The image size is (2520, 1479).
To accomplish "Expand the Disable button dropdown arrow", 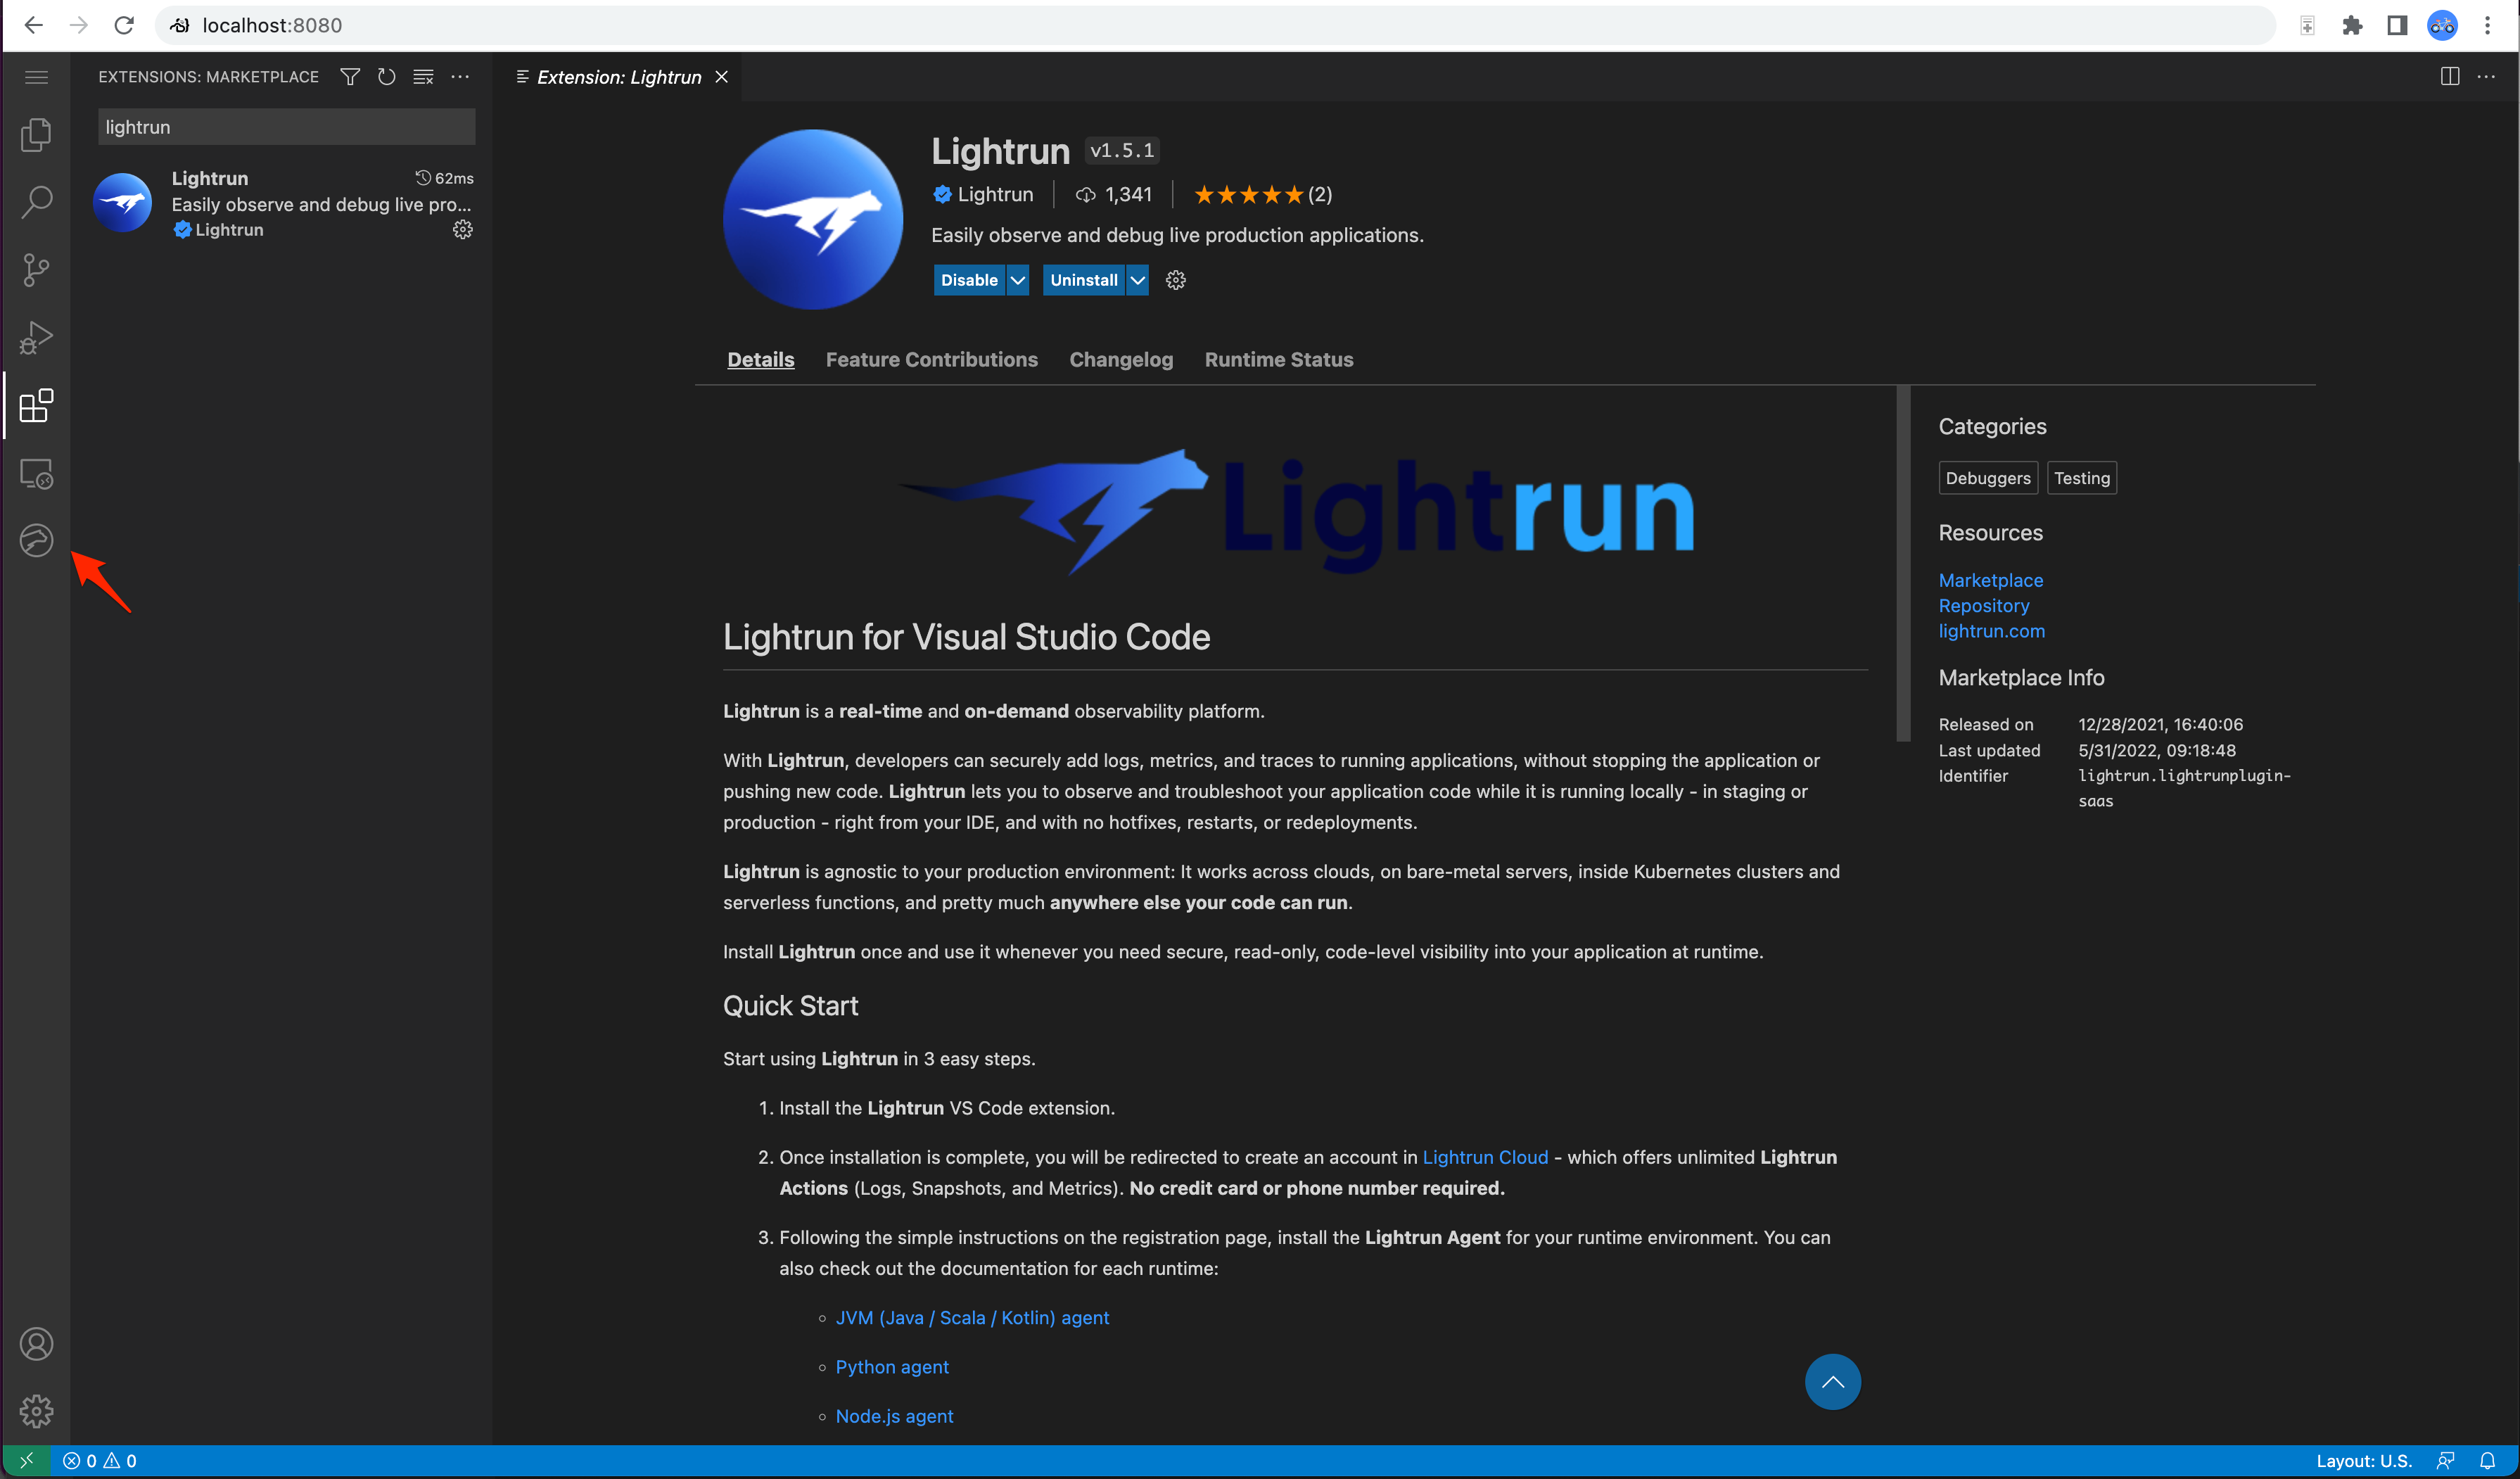I will [1017, 280].
